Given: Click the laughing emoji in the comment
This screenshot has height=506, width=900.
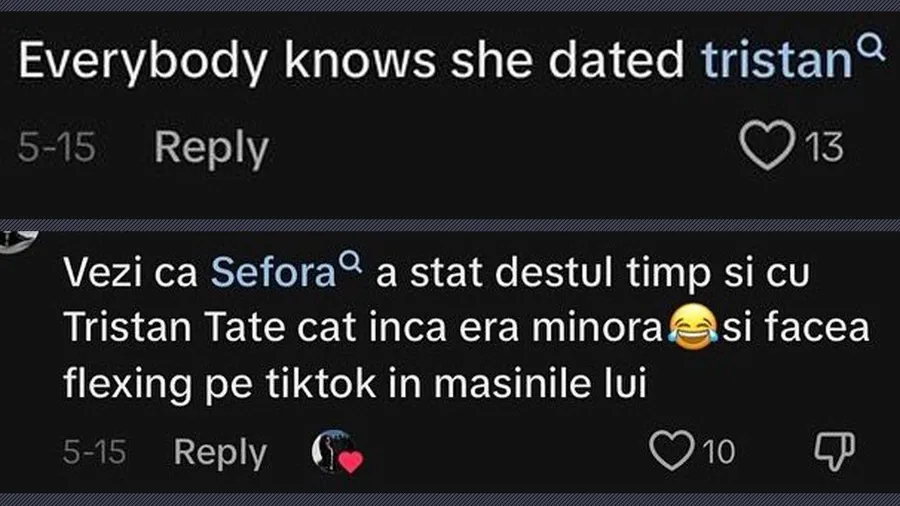Looking at the screenshot, I should [685, 328].
